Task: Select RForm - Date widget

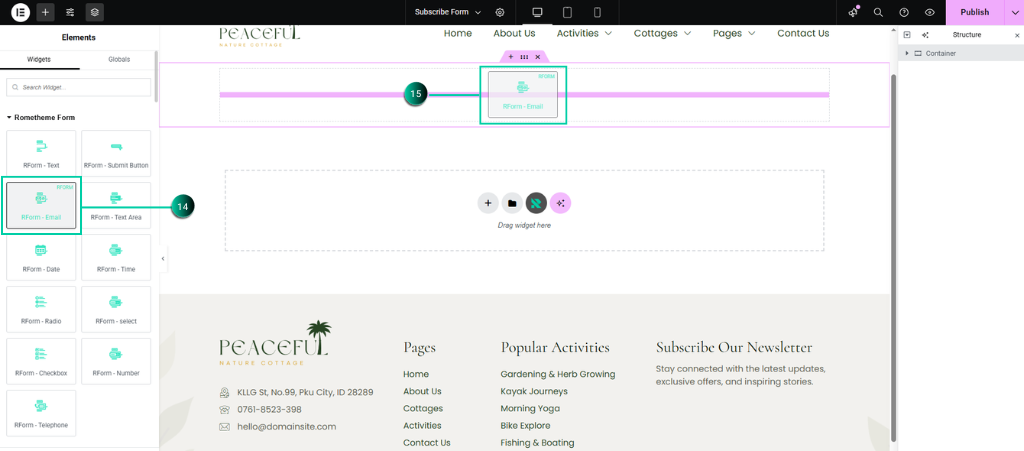Action: (41, 257)
